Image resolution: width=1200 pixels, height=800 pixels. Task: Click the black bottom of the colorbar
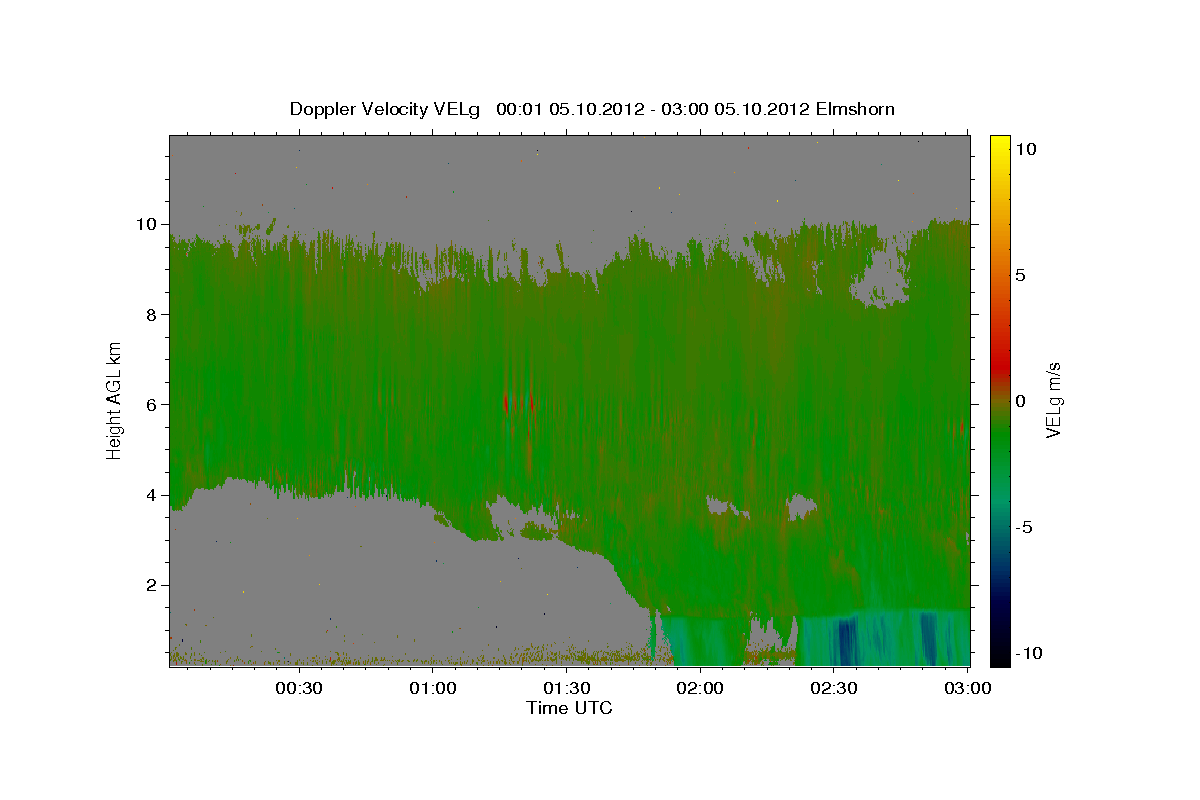(999, 656)
